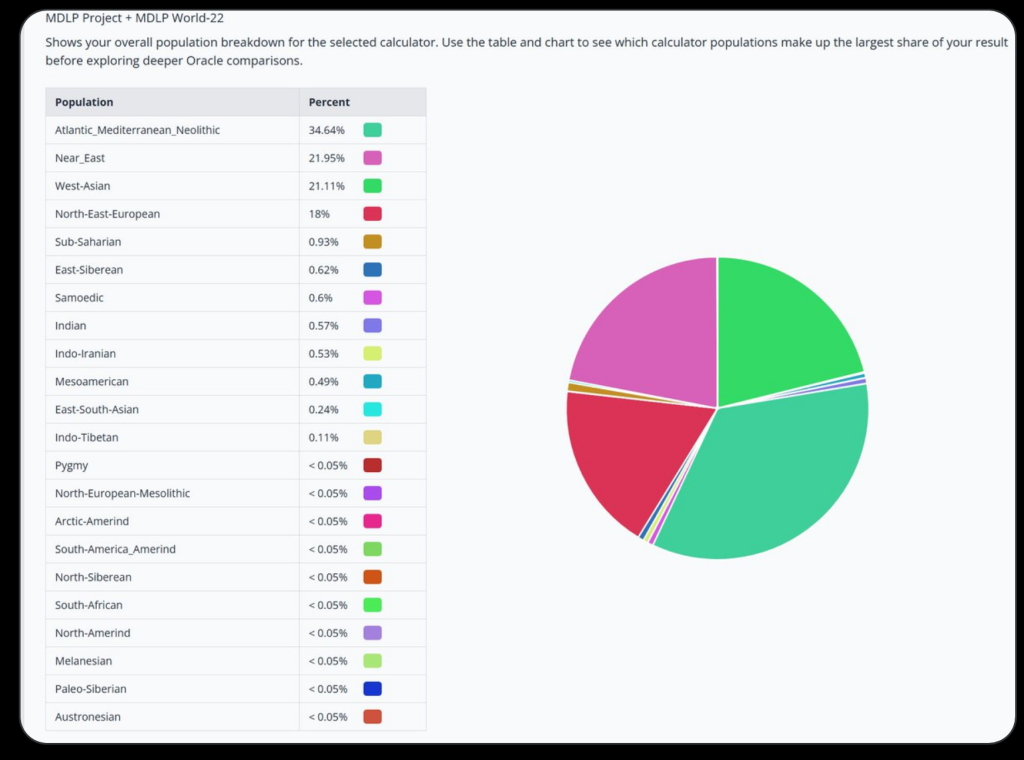This screenshot has height=760, width=1024.
Task: Click the Indo-Tibetan pale yellow swatch
Action: click(x=372, y=437)
